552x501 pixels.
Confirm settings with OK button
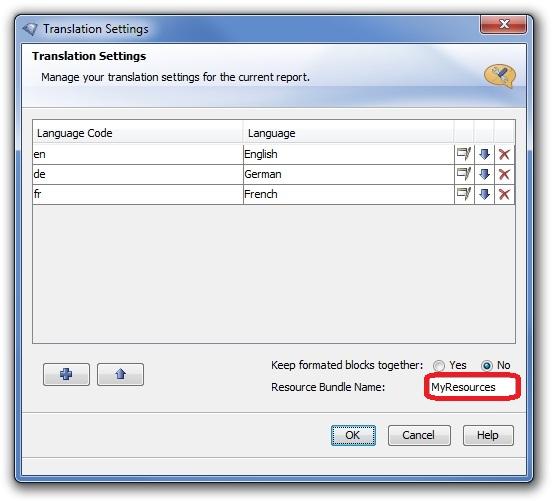point(353,435)
